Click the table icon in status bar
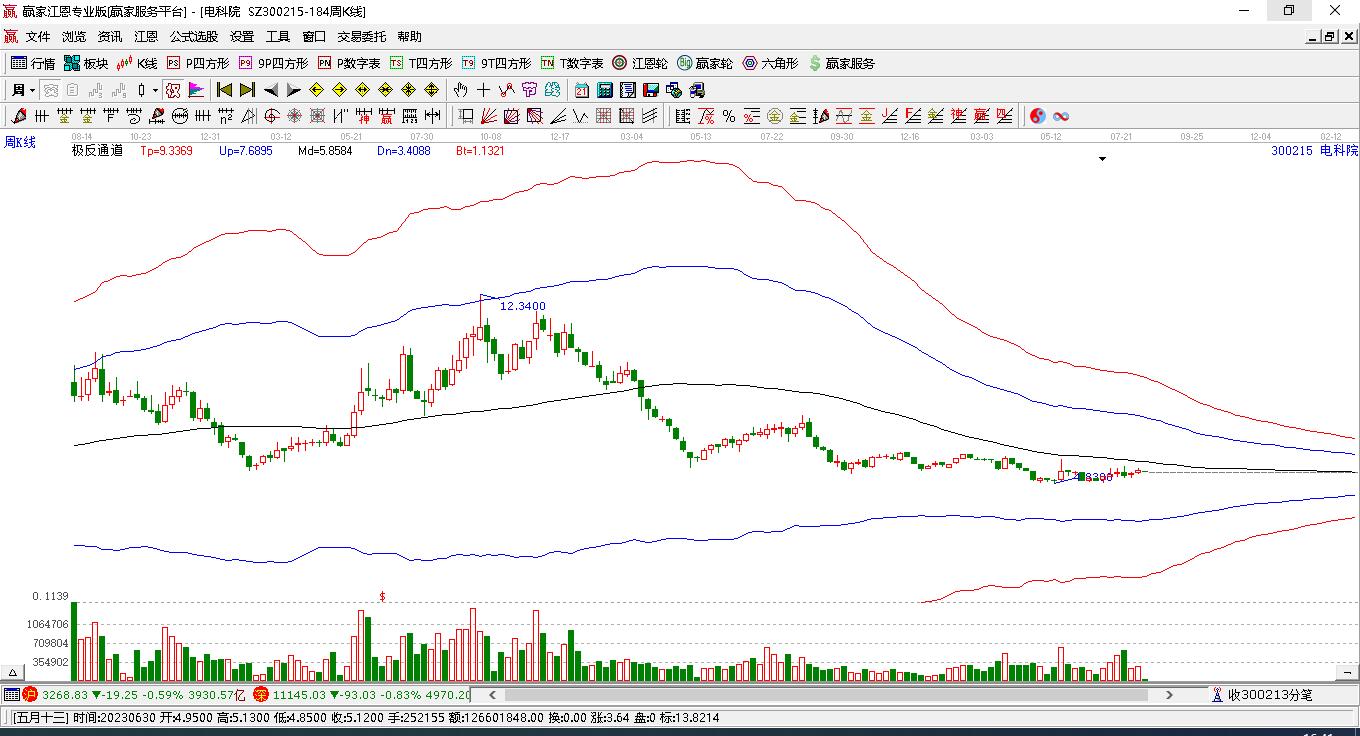Viewport: 1360px width, 736px height. tap(11, 695)
